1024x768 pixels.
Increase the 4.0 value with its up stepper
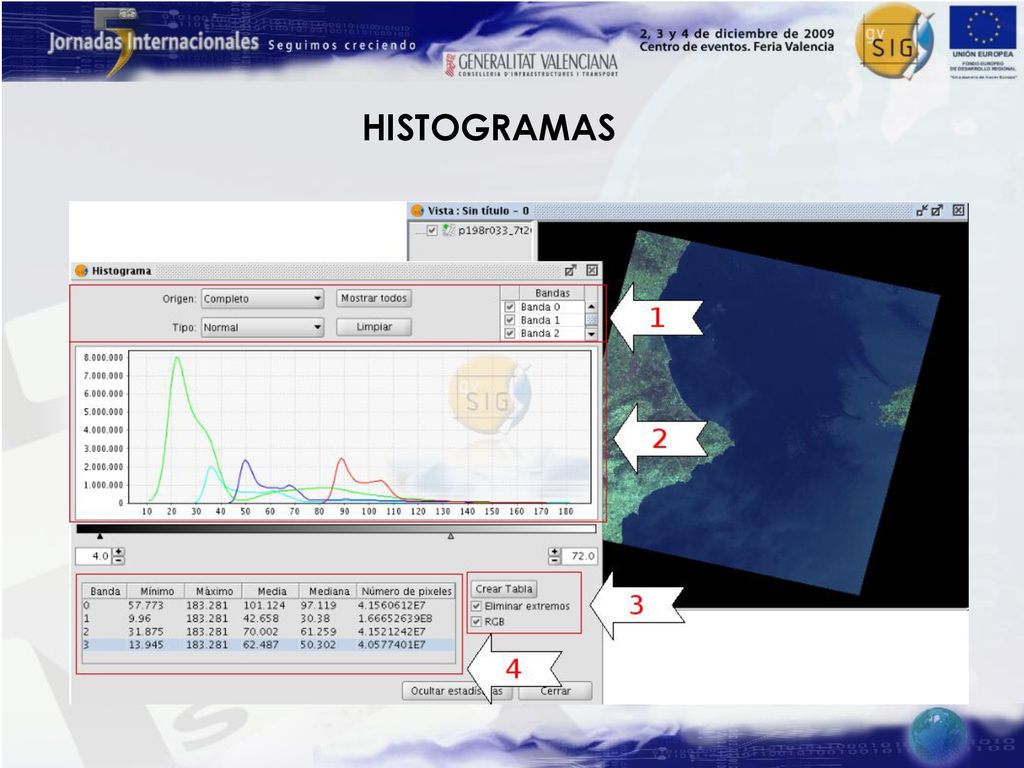[x=118, y=552]
